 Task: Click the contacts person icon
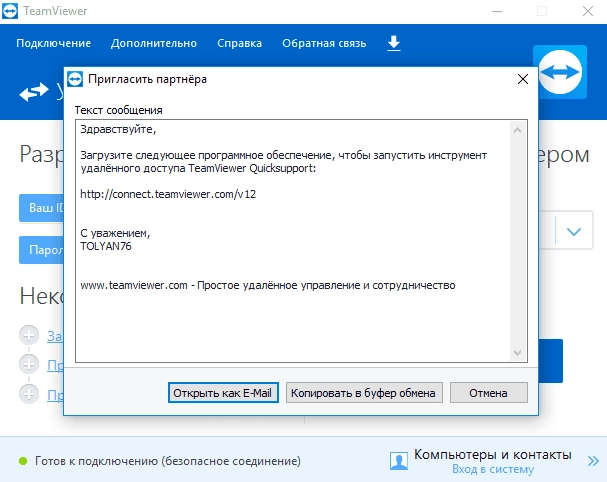click(x=399, y=461)
